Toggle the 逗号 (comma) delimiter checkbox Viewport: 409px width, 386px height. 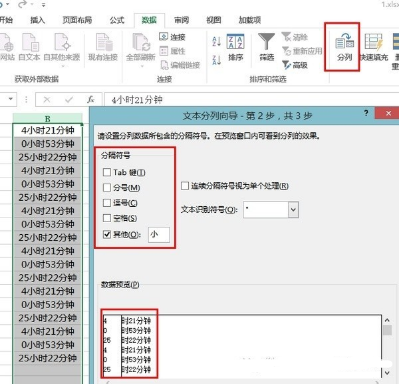click(x=107, y=203)
